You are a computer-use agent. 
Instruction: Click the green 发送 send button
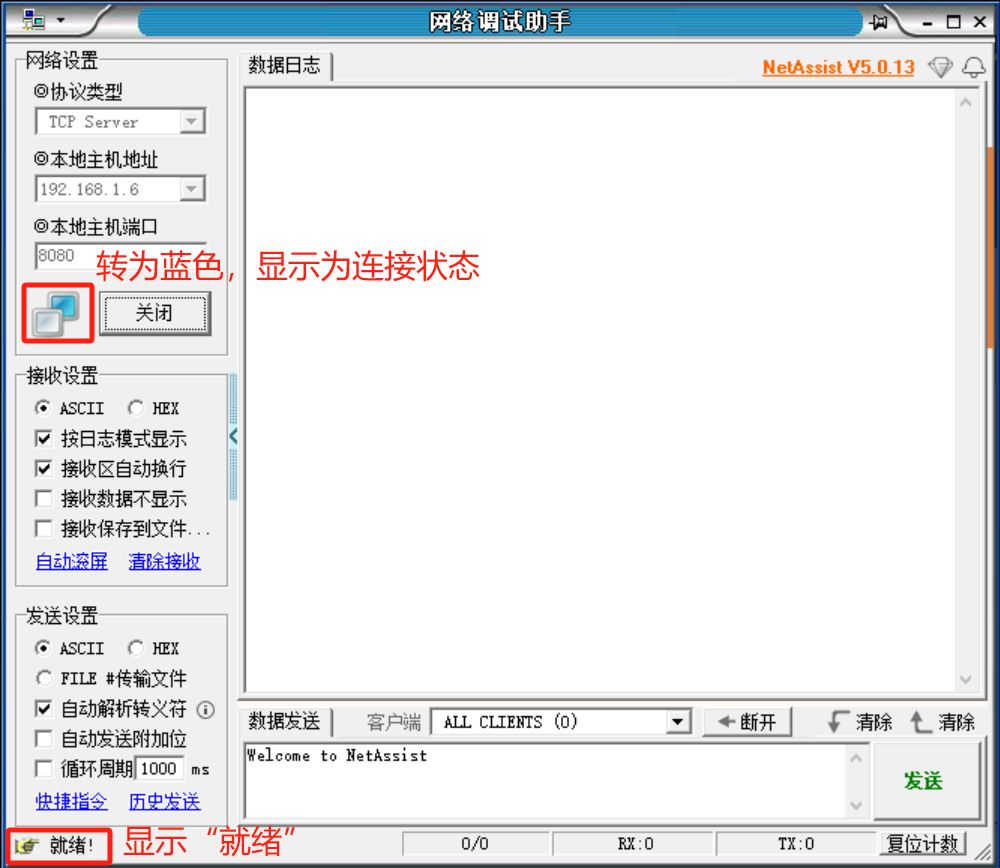point(925,781)
